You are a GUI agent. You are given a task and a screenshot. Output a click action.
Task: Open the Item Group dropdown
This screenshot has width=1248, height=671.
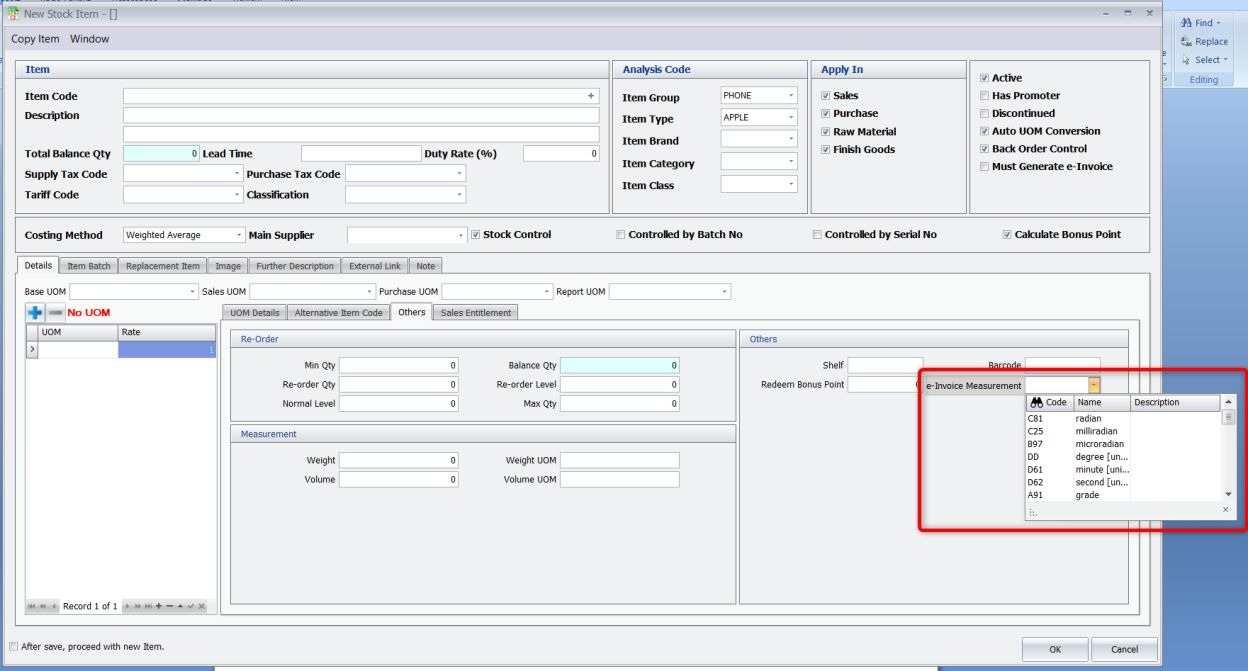(x=791, y=96)
